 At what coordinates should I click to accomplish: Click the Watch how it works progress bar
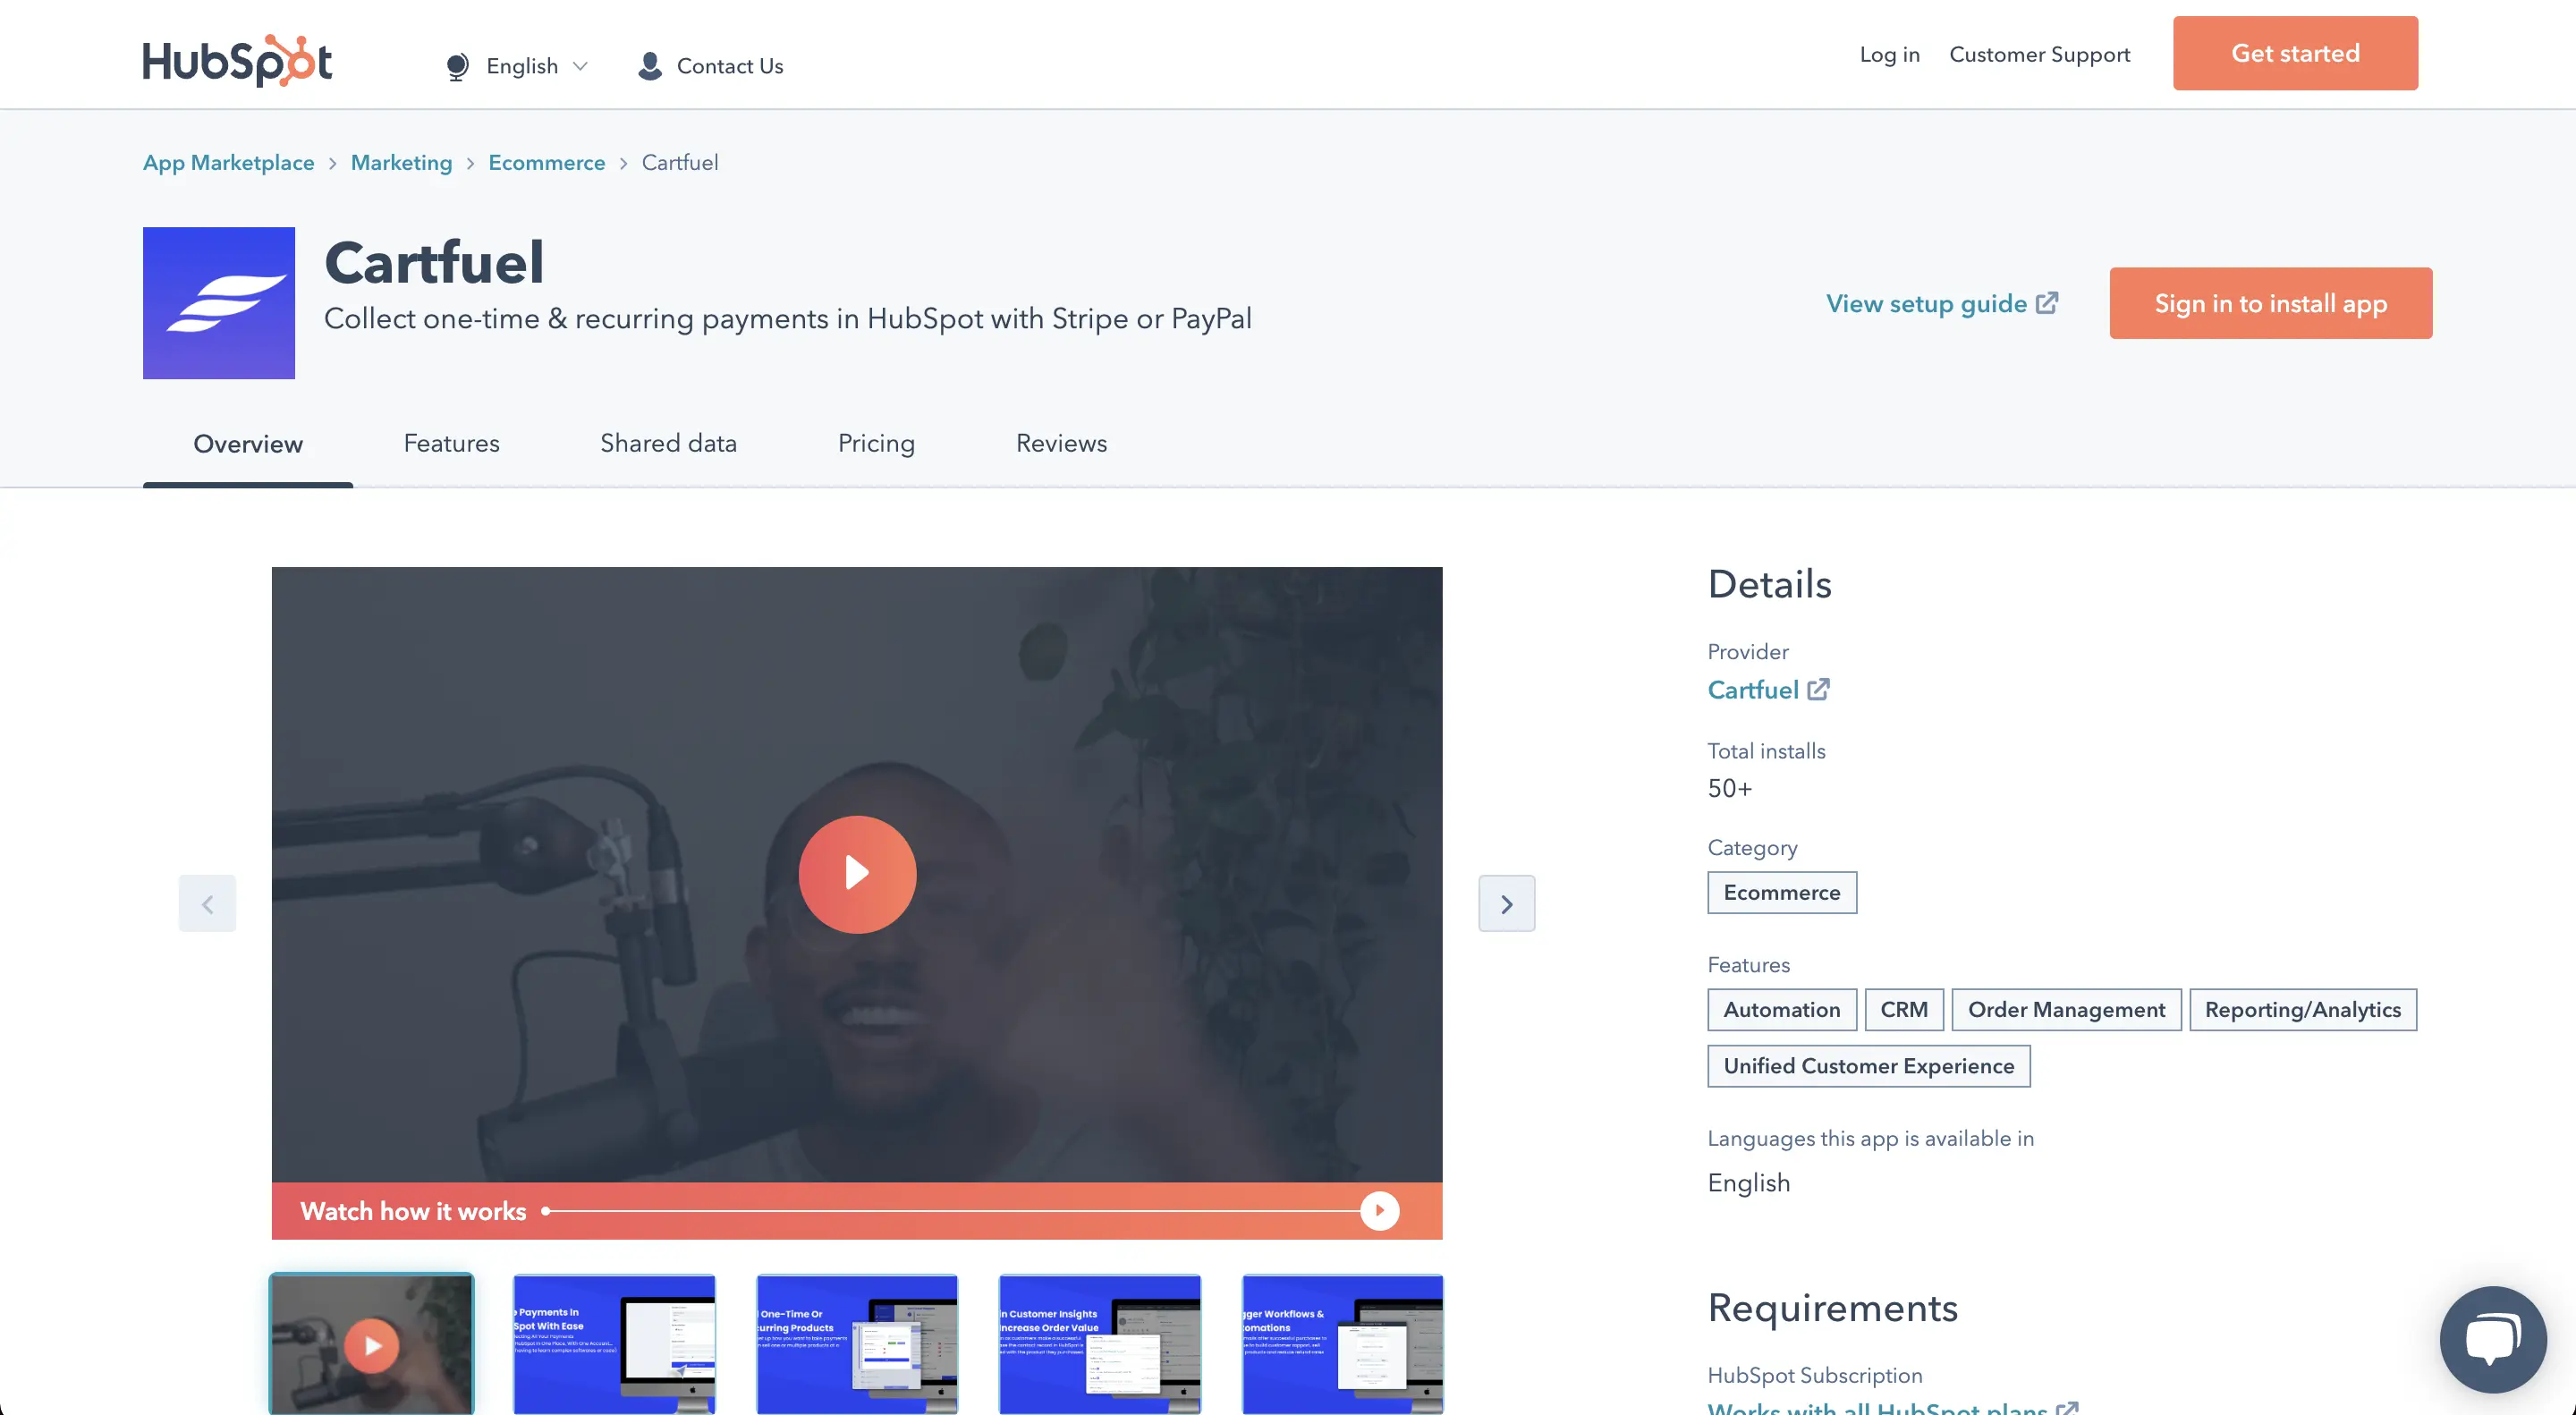coord(952,1211)
